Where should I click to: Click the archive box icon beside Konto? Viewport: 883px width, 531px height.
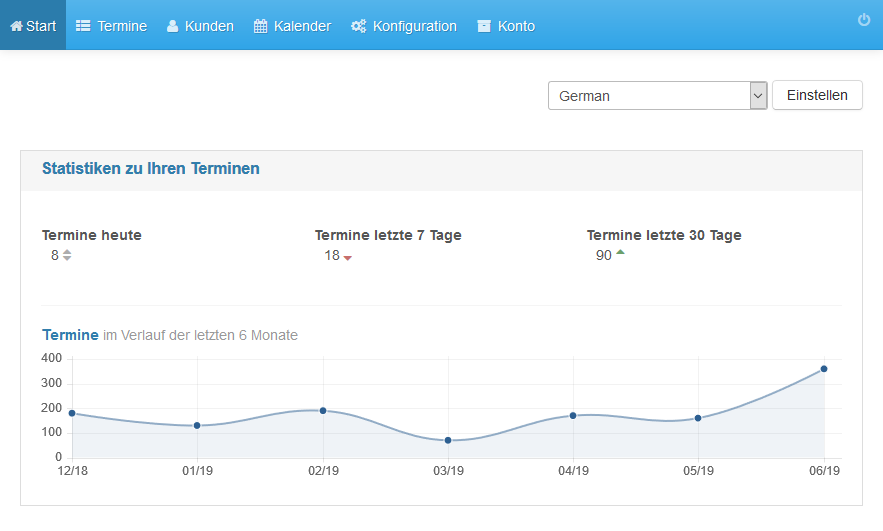point(484,26)
